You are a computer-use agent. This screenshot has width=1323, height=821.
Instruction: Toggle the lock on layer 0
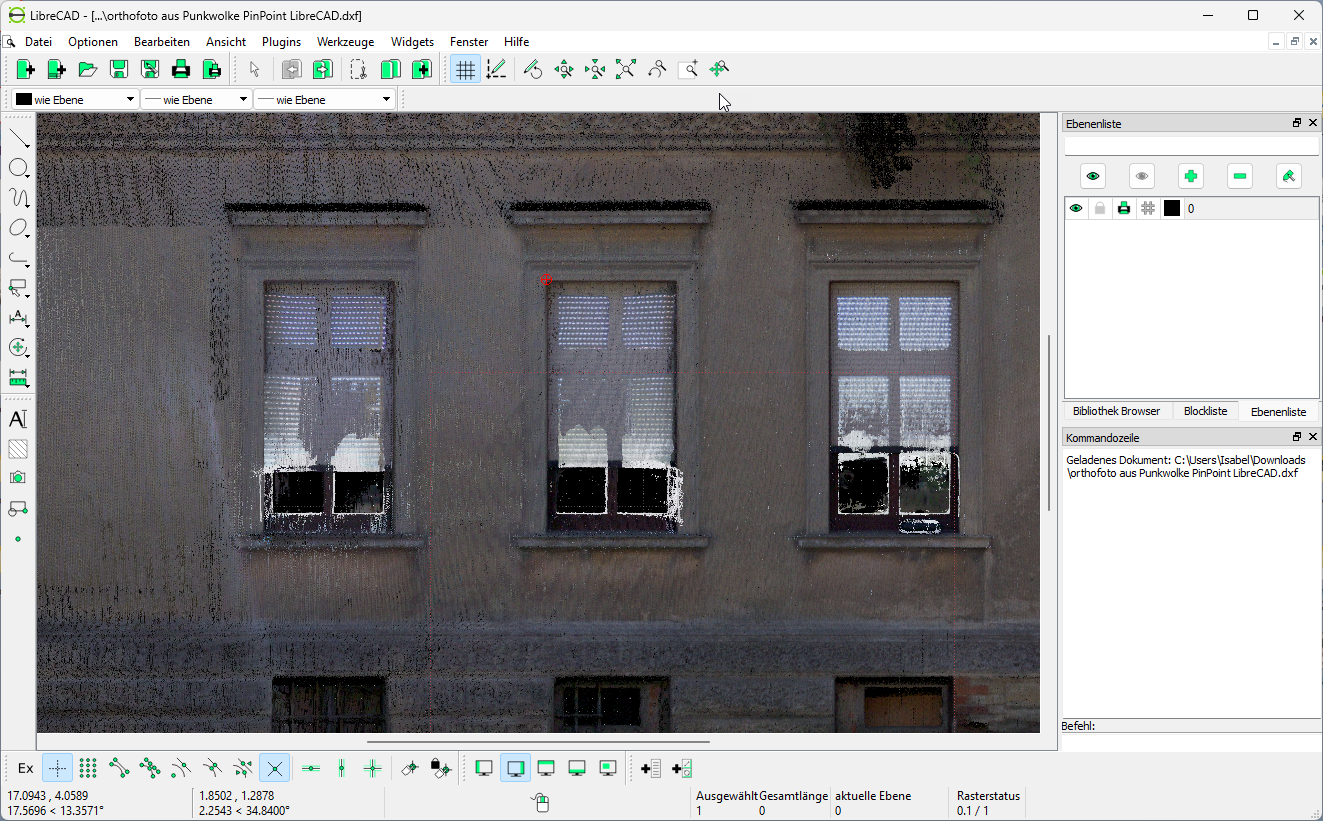coord(1100,209)
